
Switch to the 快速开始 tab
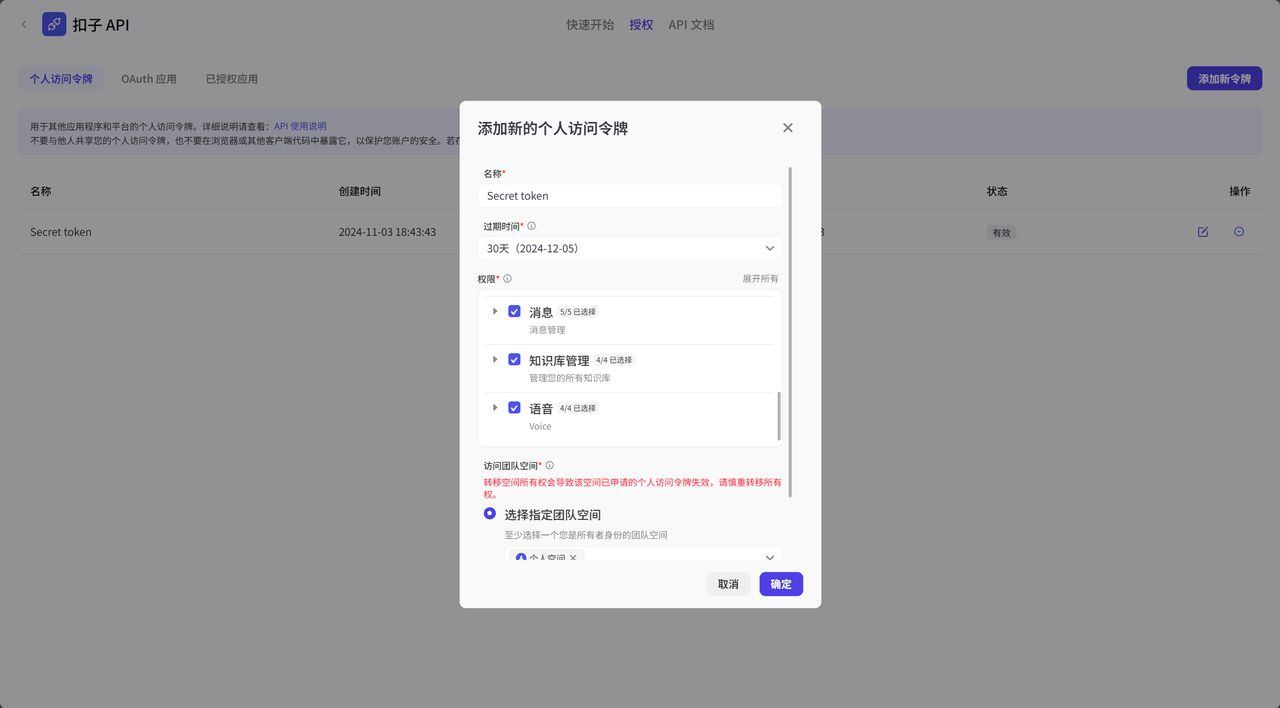click(590, 25)
